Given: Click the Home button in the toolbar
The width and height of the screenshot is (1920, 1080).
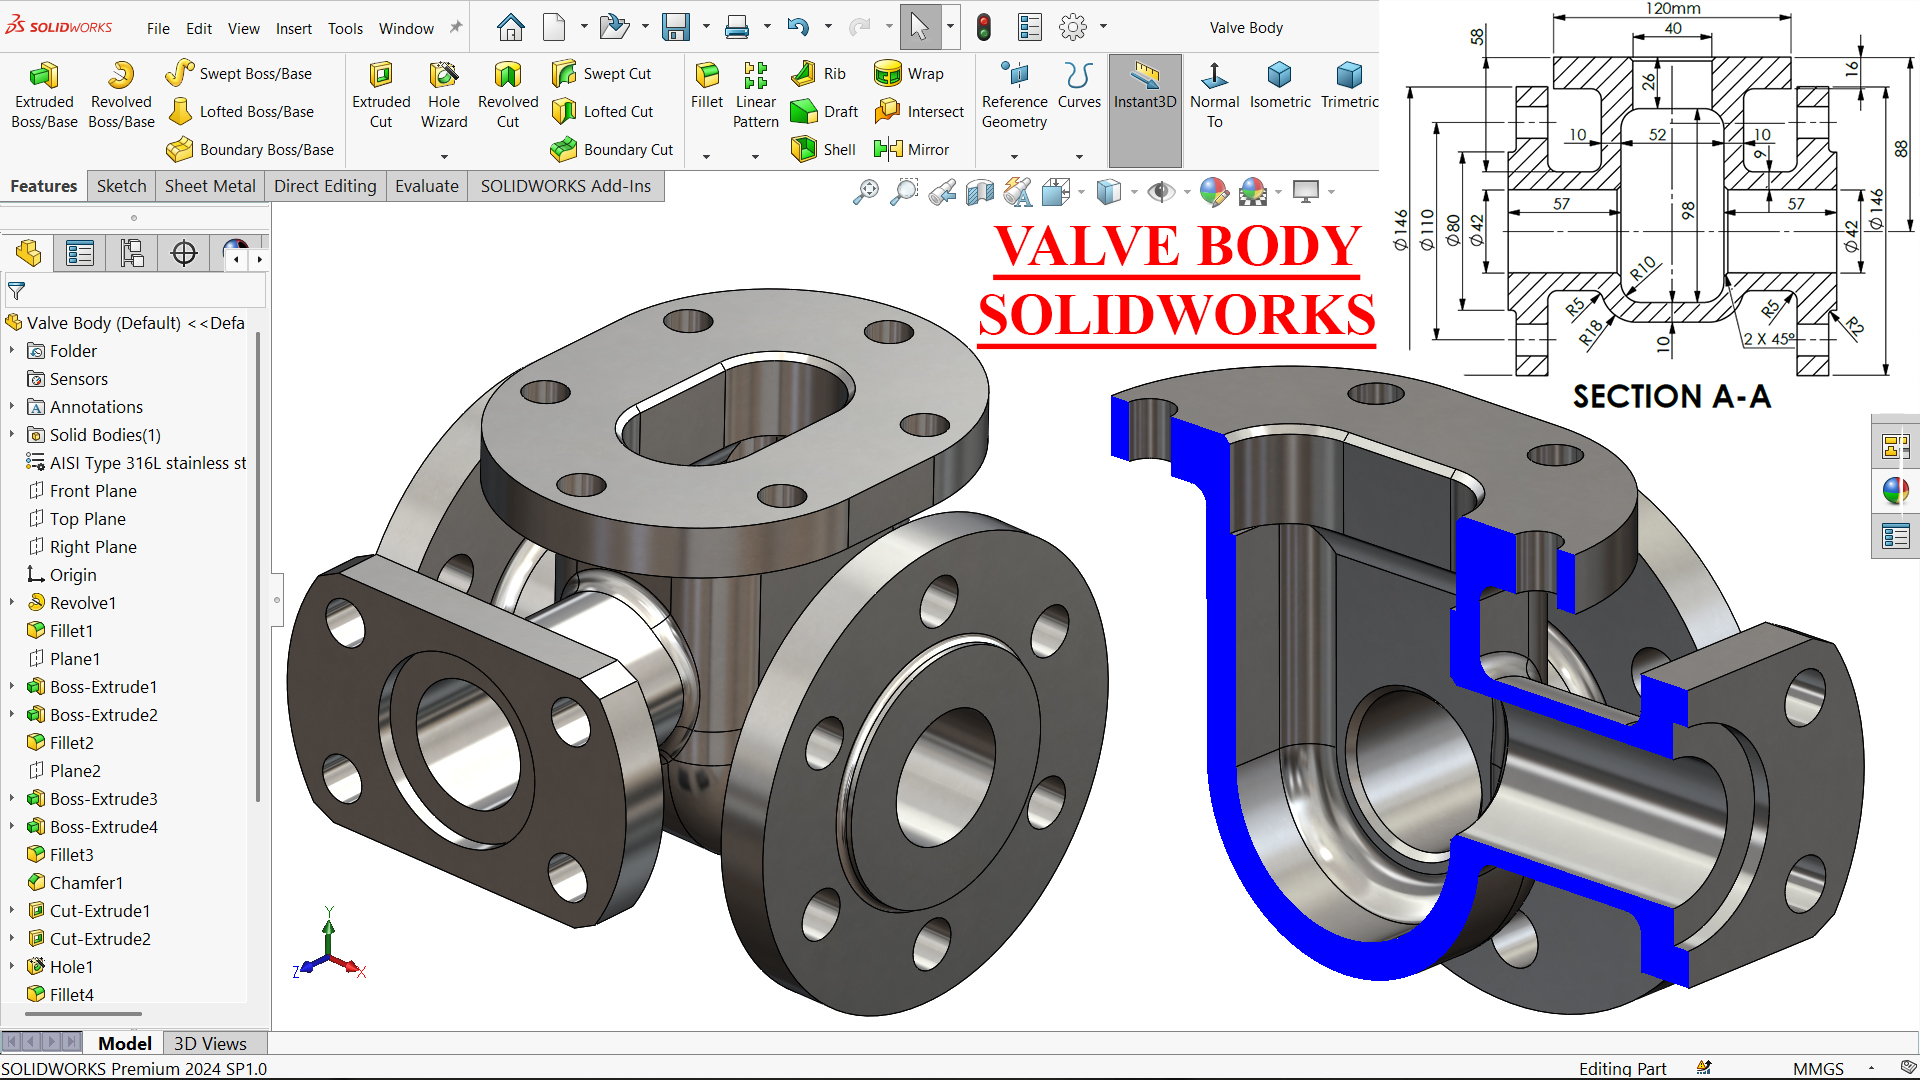Looking at the screenshot, I should coord(511,27).
